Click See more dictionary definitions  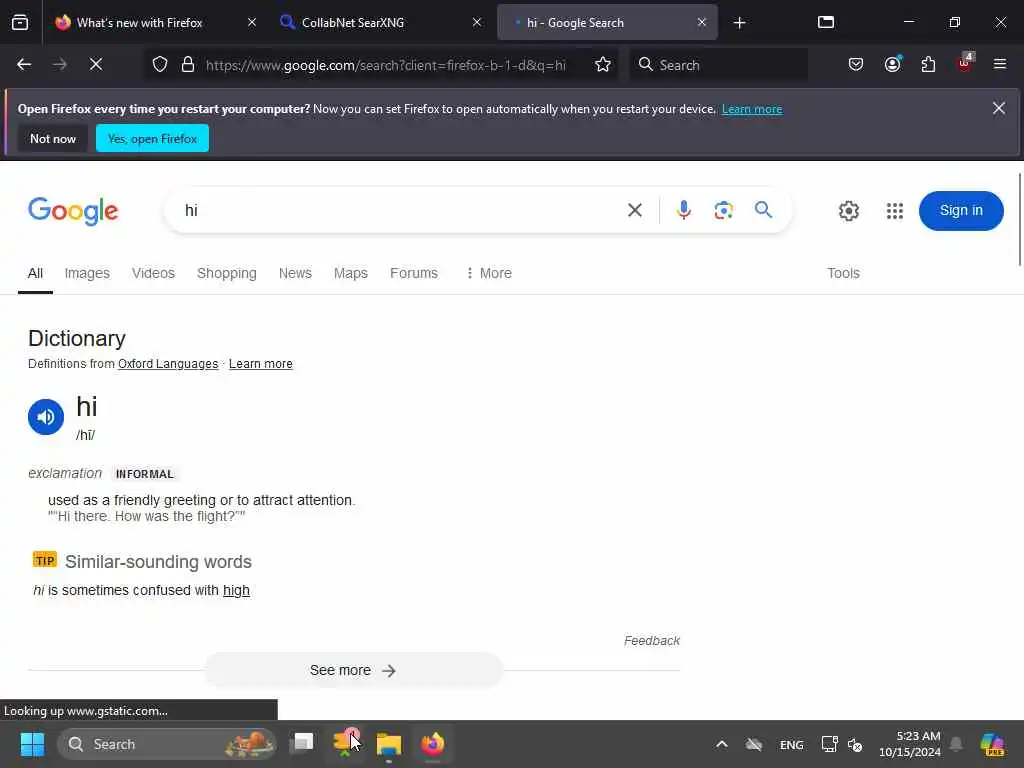[353, 670]
